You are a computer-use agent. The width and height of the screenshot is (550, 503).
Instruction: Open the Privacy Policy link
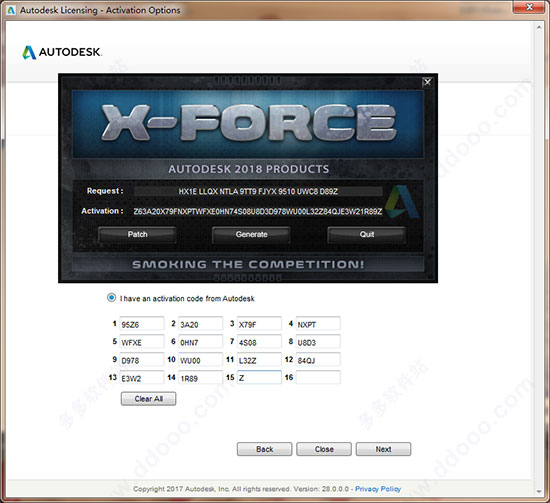point(378,489)
